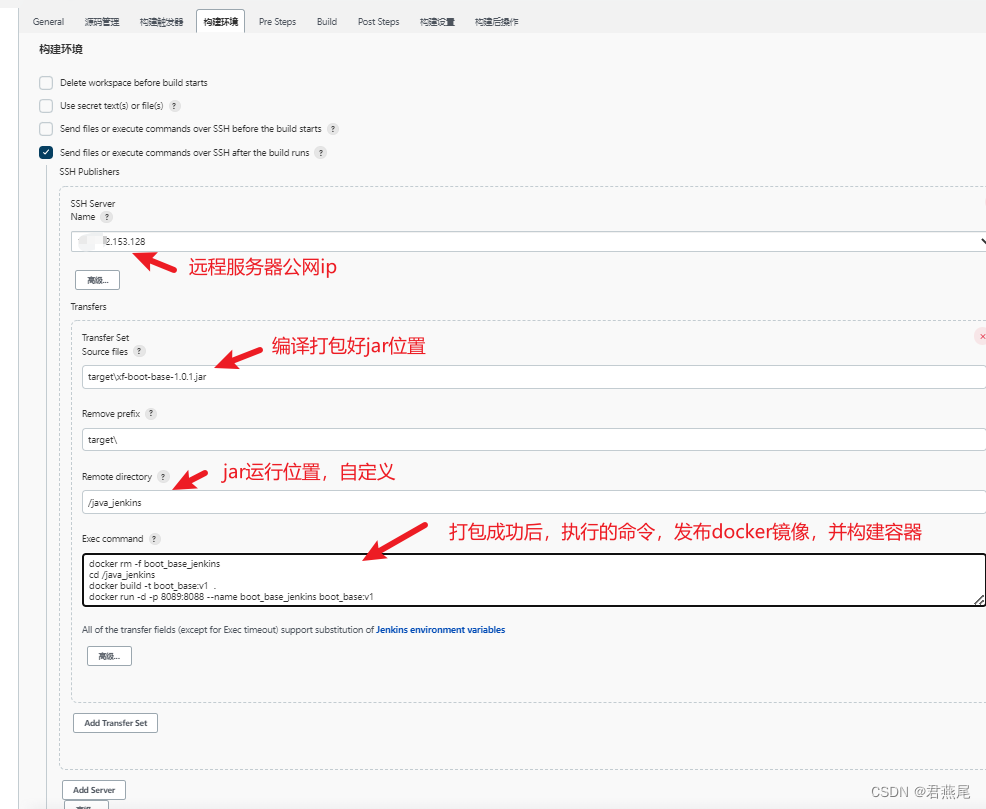Click the Remote directory input field
The width and height of the screenshot is (986, 809).
533,502
